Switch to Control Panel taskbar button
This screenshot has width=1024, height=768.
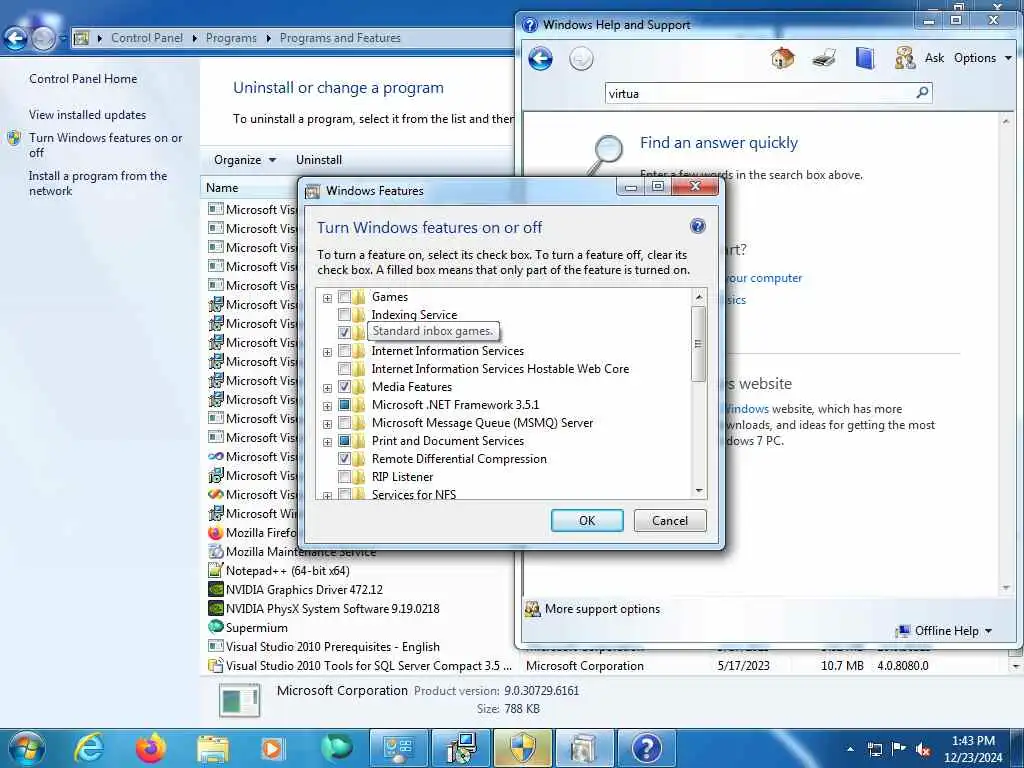[x=399, y=748]
